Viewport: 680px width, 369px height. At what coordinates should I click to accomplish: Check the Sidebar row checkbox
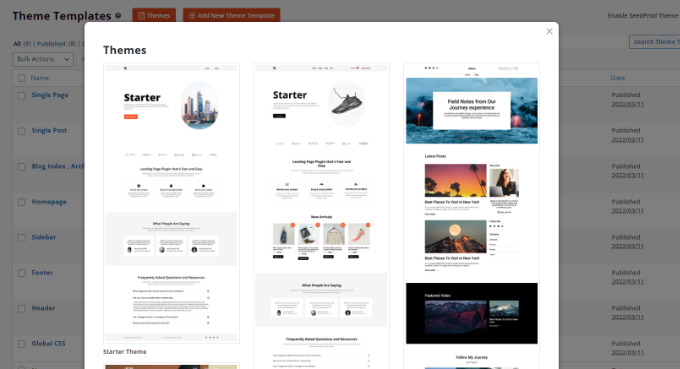click(21, 238)
